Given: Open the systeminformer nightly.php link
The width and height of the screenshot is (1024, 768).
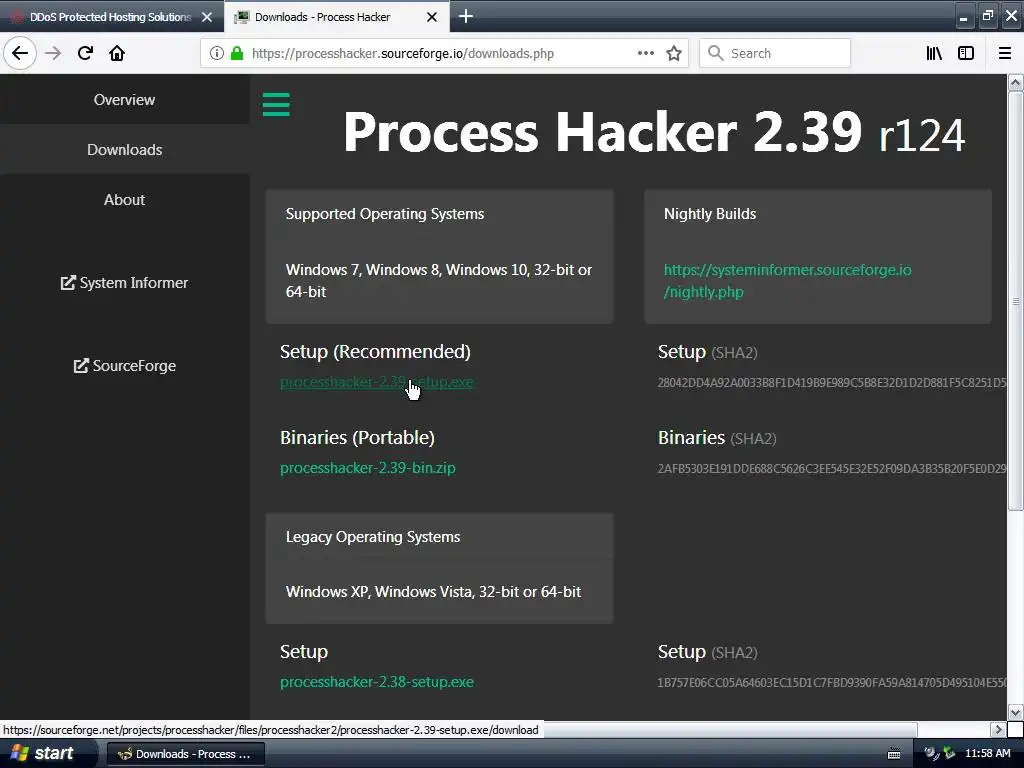Looking at the screenshot, I should click(x=788, y=281).
